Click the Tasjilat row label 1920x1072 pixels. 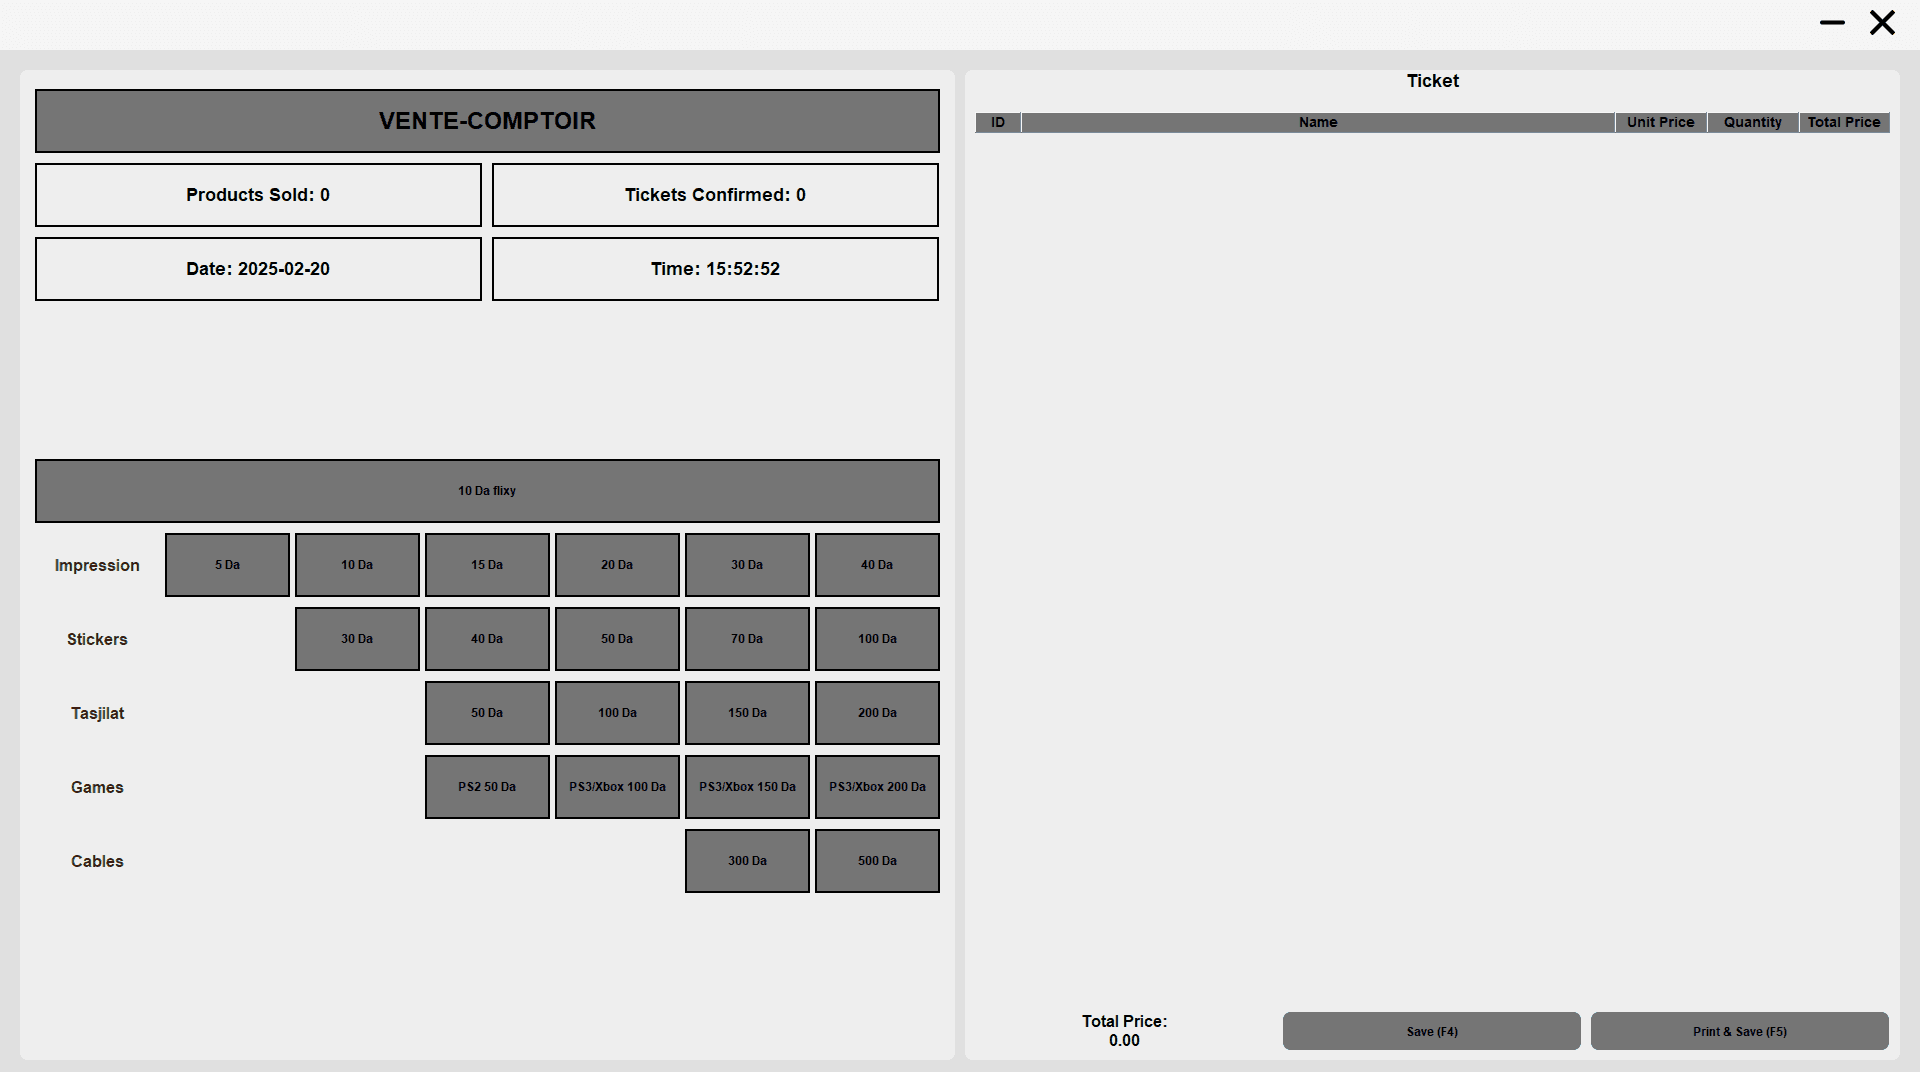click(x=97, y=714)
